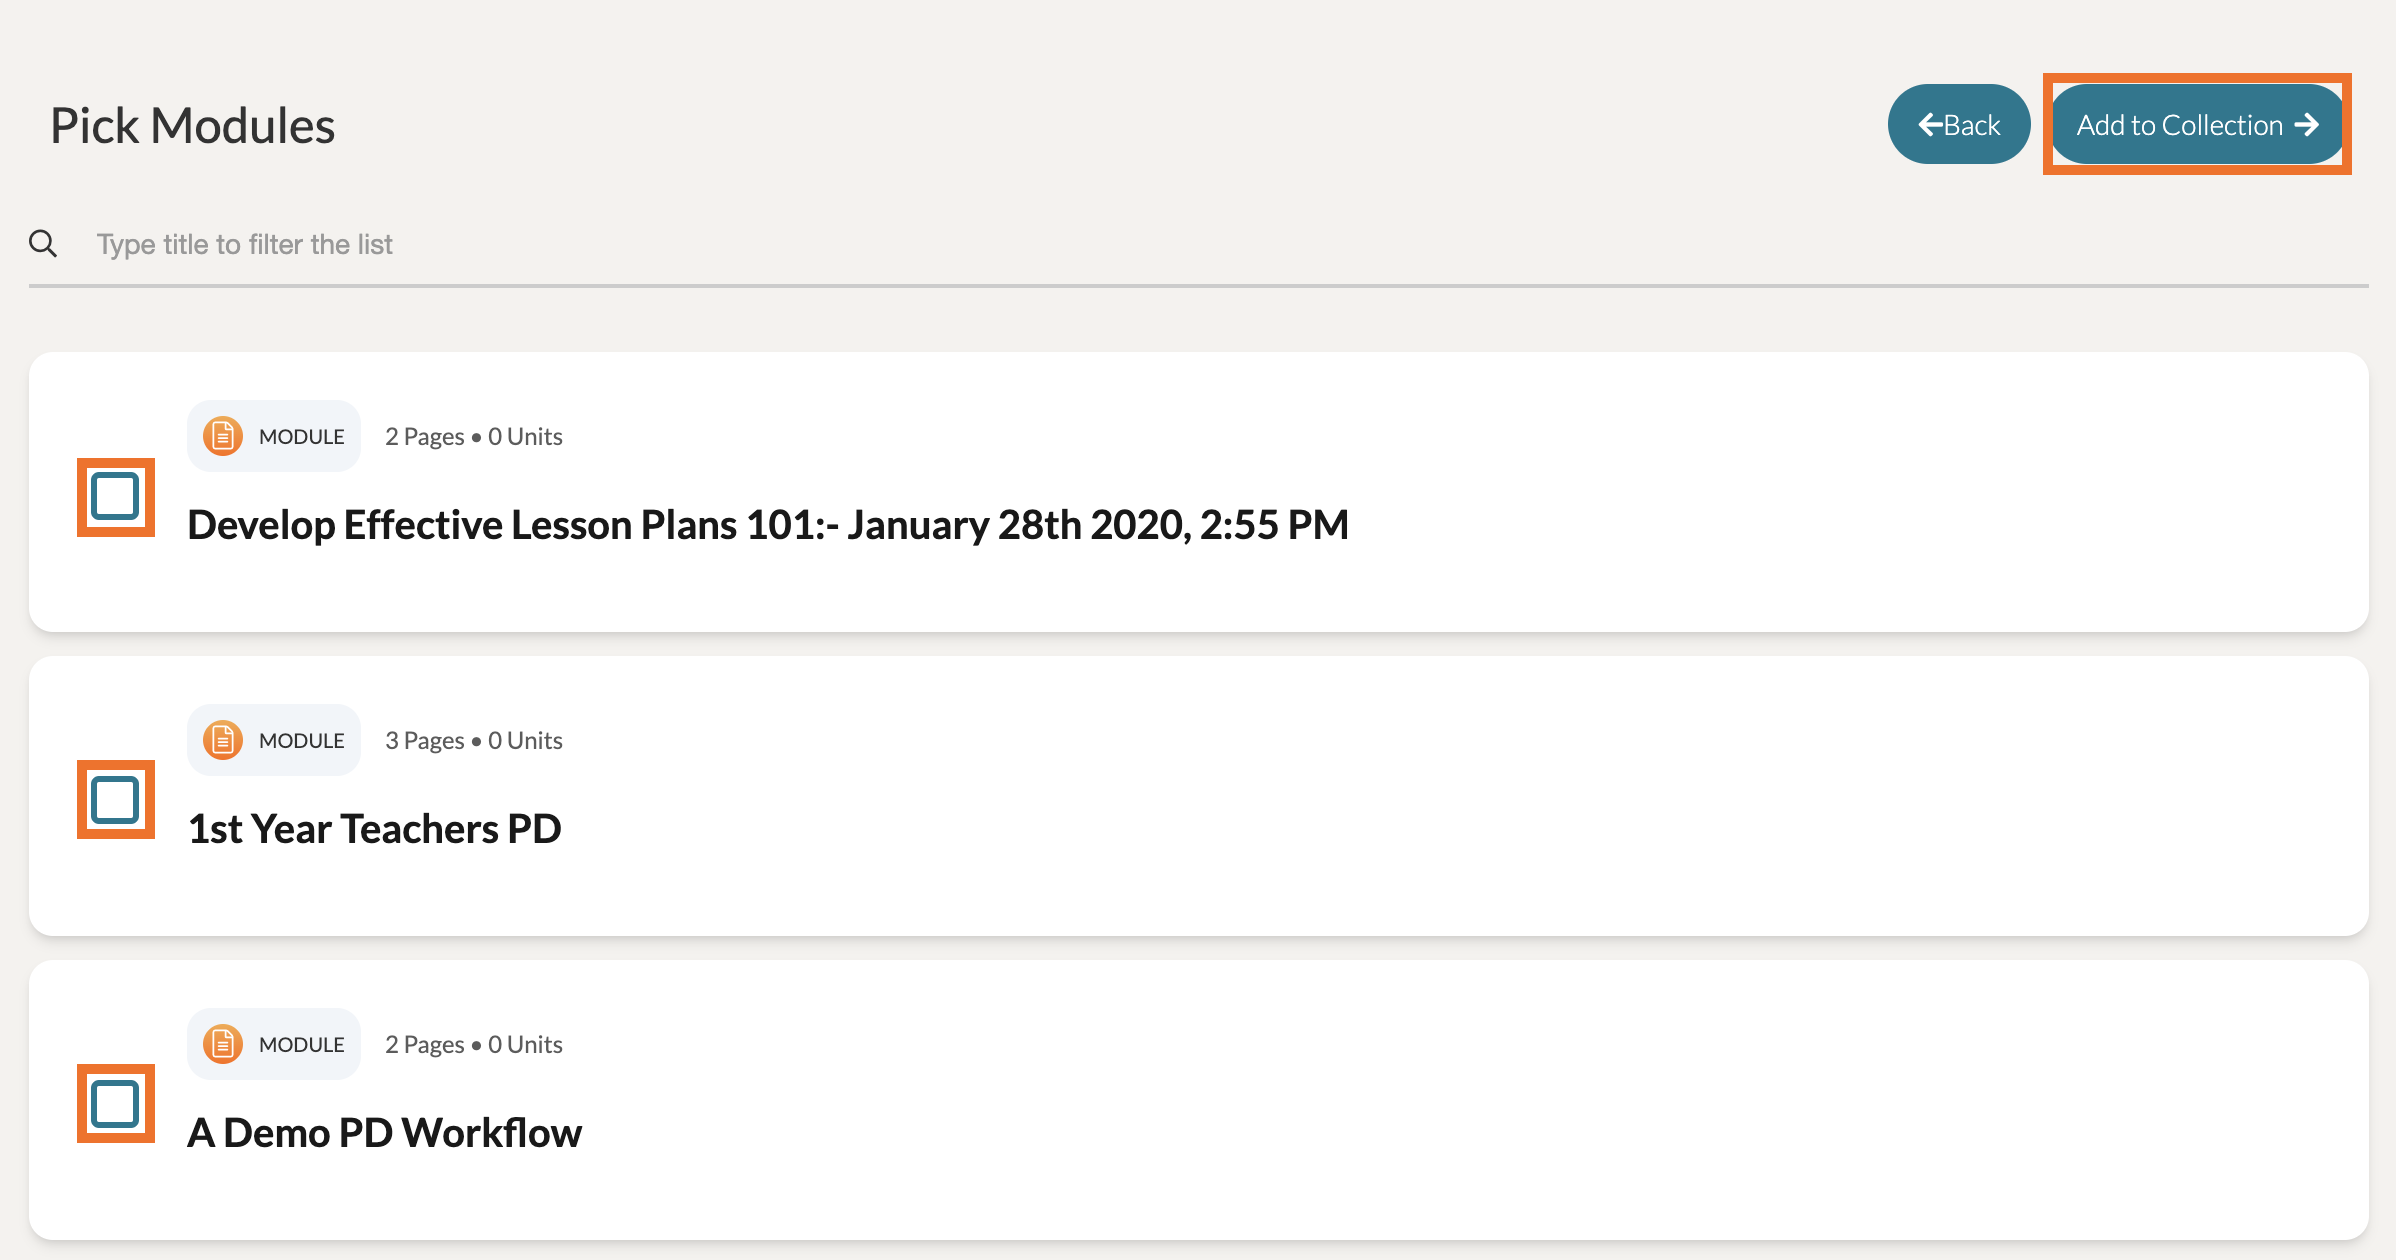Viewport: 2396px width, 1260px height.
Task: Click the module icon on the Develop Effective Lesson Plans card
Action: point(223,436)
